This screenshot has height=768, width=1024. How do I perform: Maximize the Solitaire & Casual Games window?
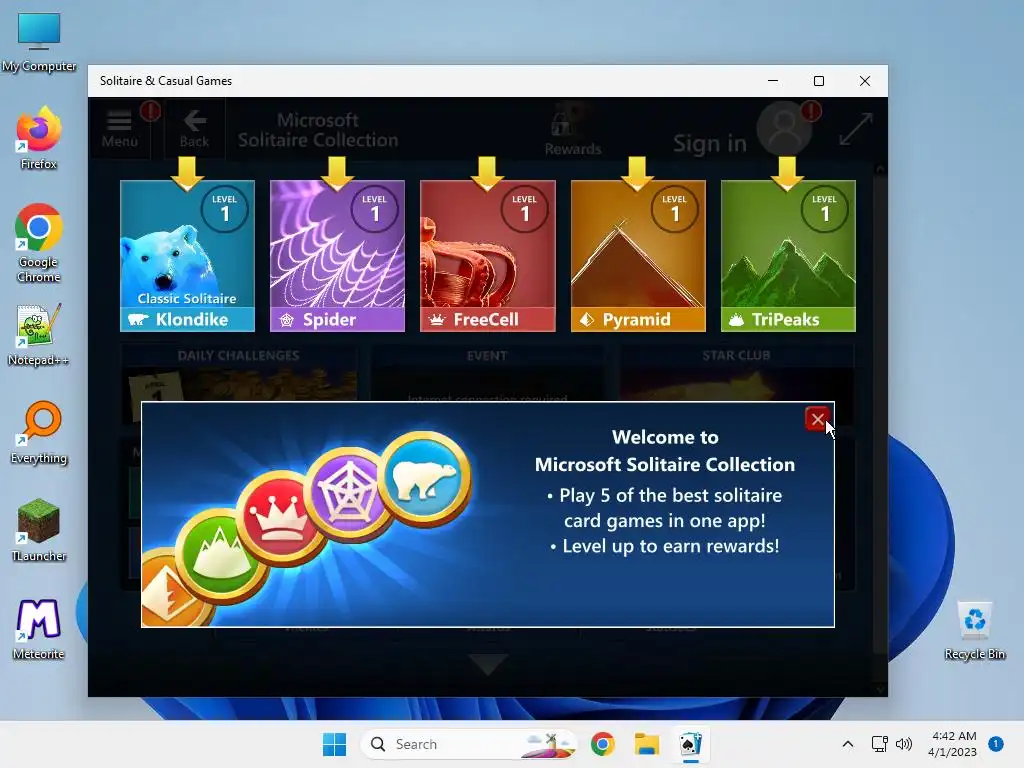coord(819,81)
